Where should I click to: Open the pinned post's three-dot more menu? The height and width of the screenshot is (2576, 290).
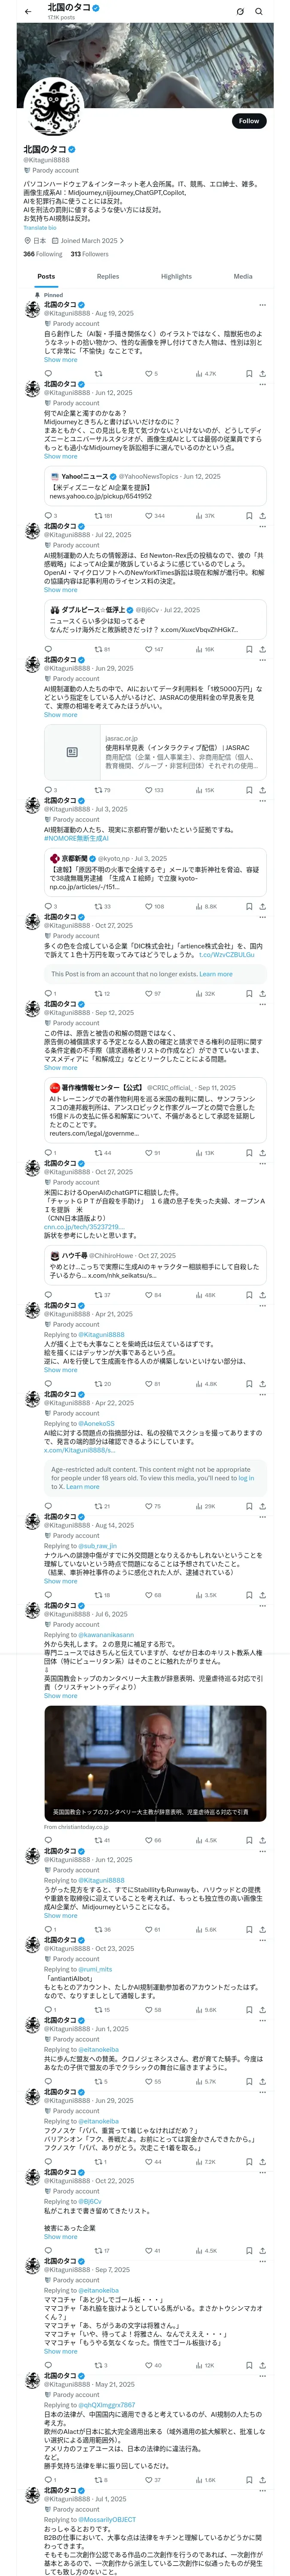pos(262,305)
